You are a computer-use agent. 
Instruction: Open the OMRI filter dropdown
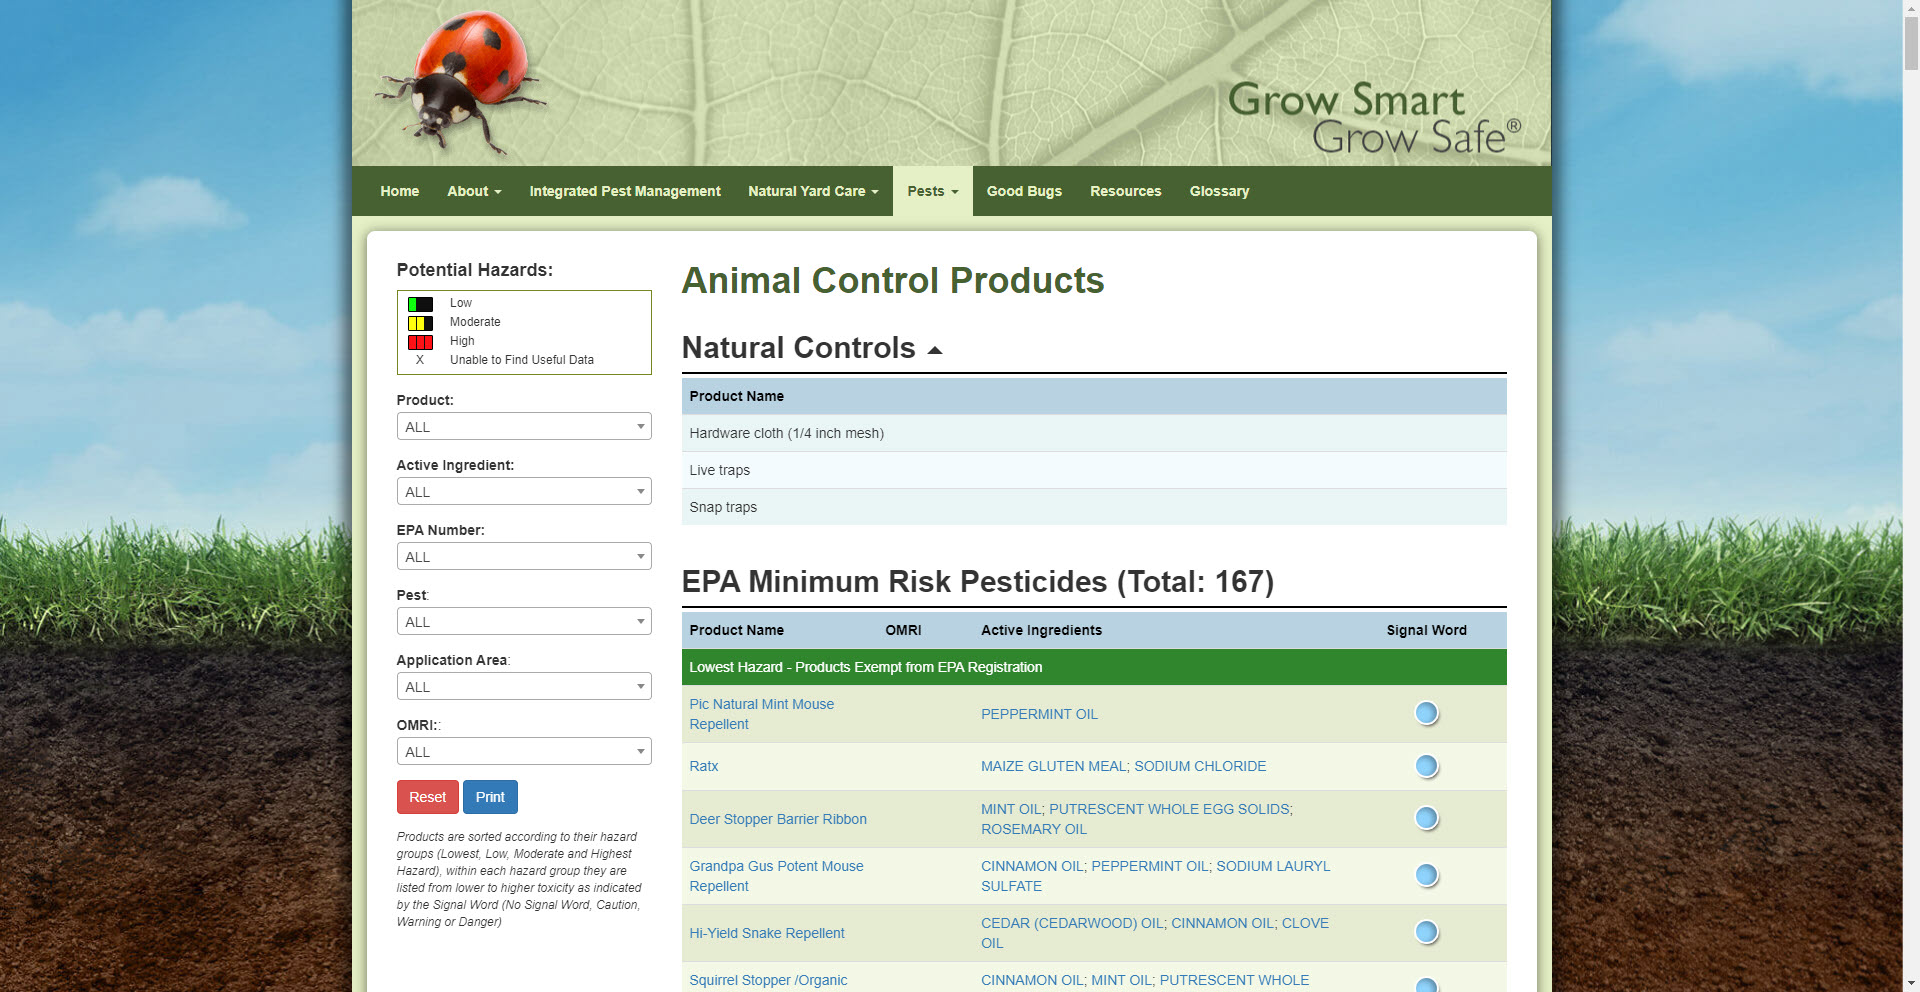coord(524,751)
